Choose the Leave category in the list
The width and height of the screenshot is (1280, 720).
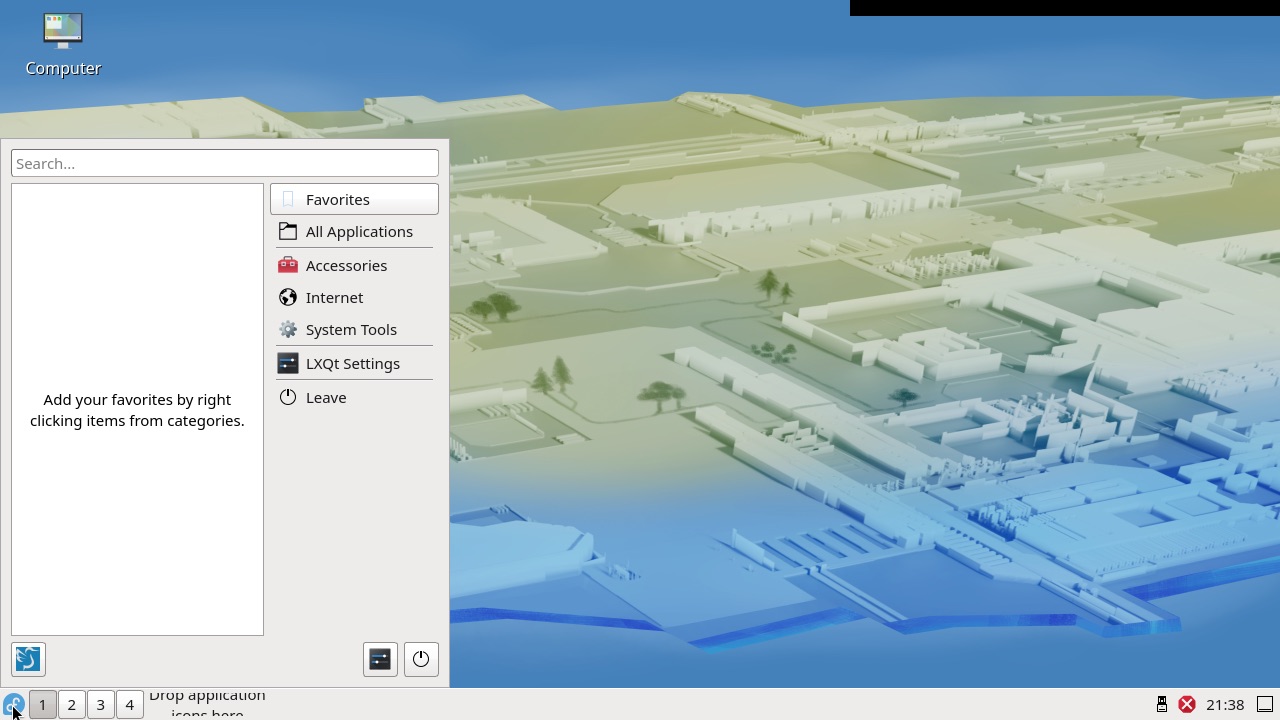tap(354, 397)
